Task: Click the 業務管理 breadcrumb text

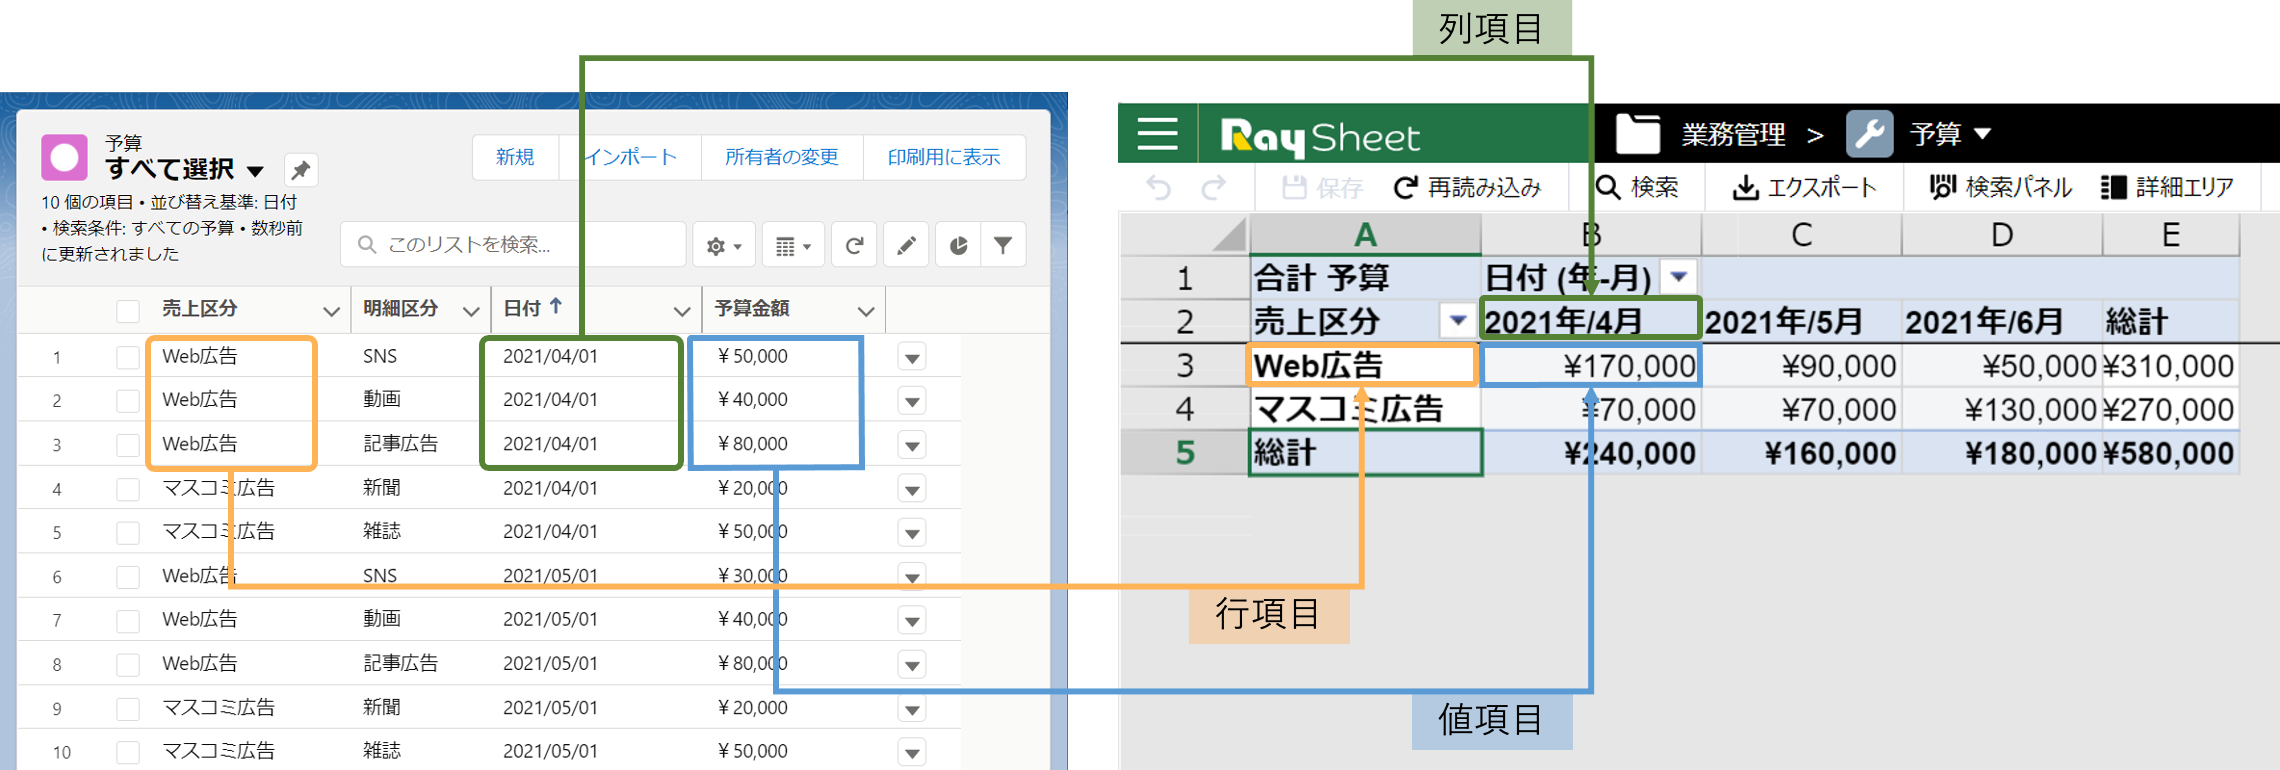Action: coord(1733,134)
